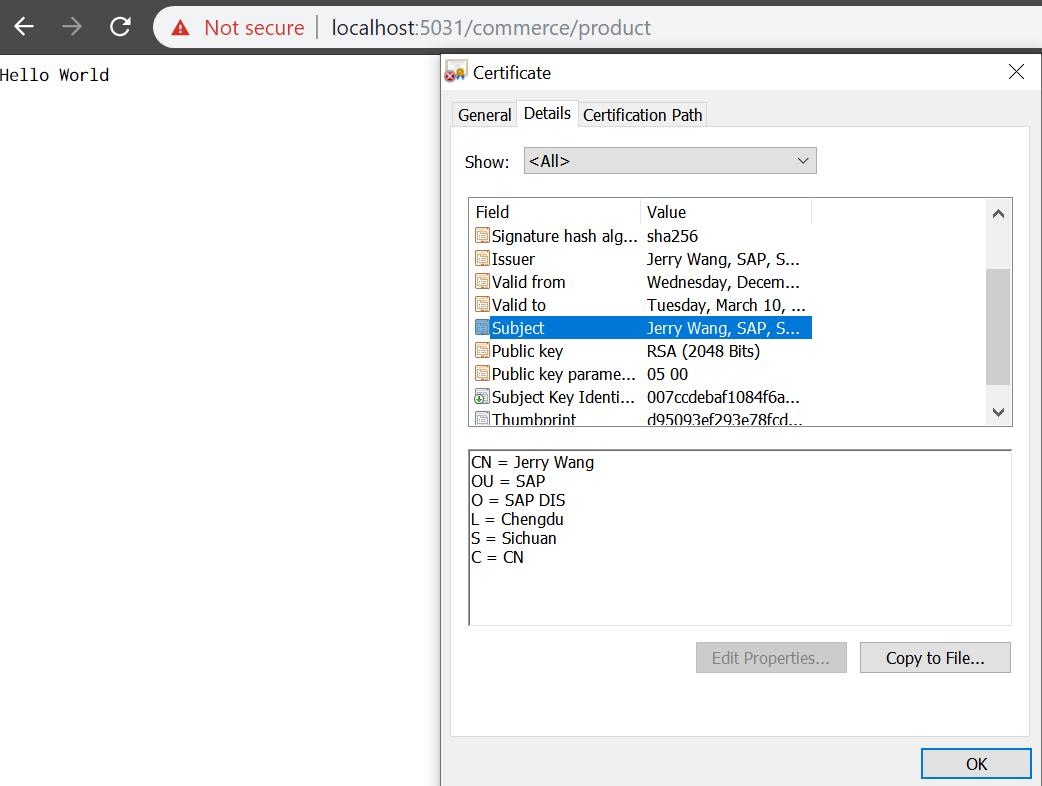Click the Tuesday, March 10 value
Screen dimensions: 1042x786
[726, 305]
